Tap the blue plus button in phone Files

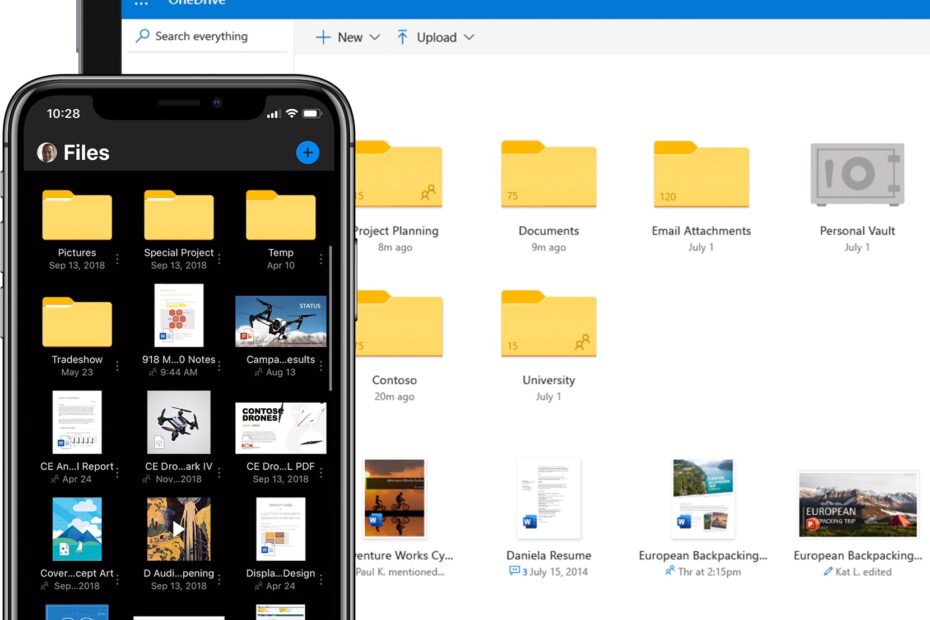pyautogui.click(x=307, y=152)
